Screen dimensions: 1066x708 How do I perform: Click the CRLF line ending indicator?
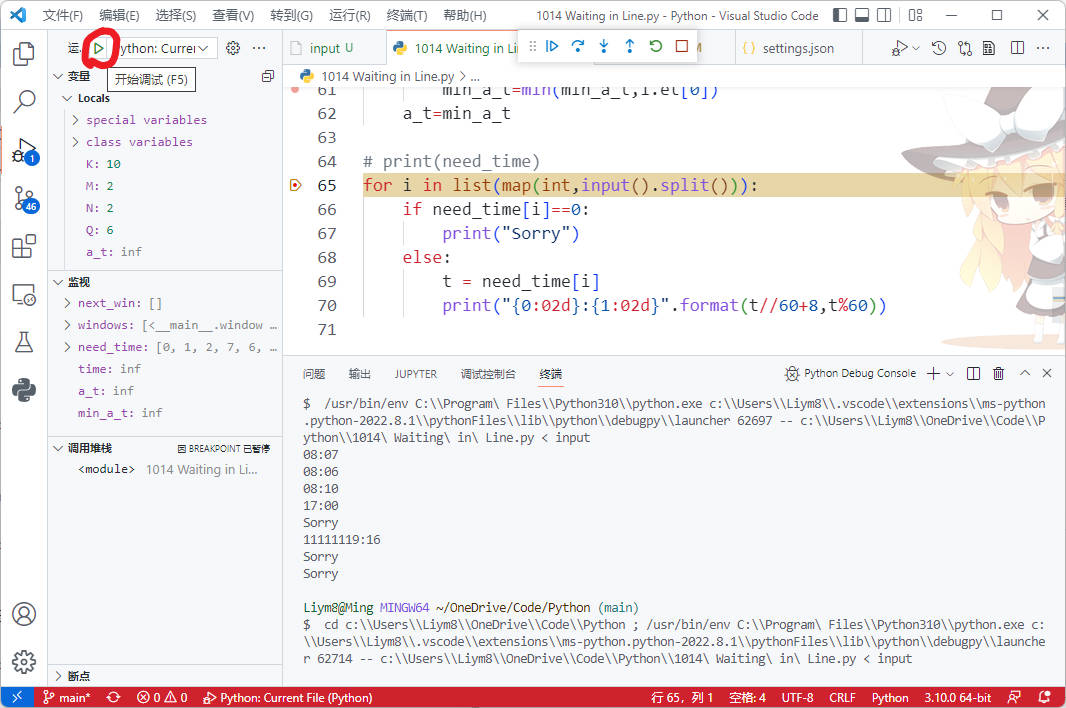pyautogui.click(x=842, y=698)
